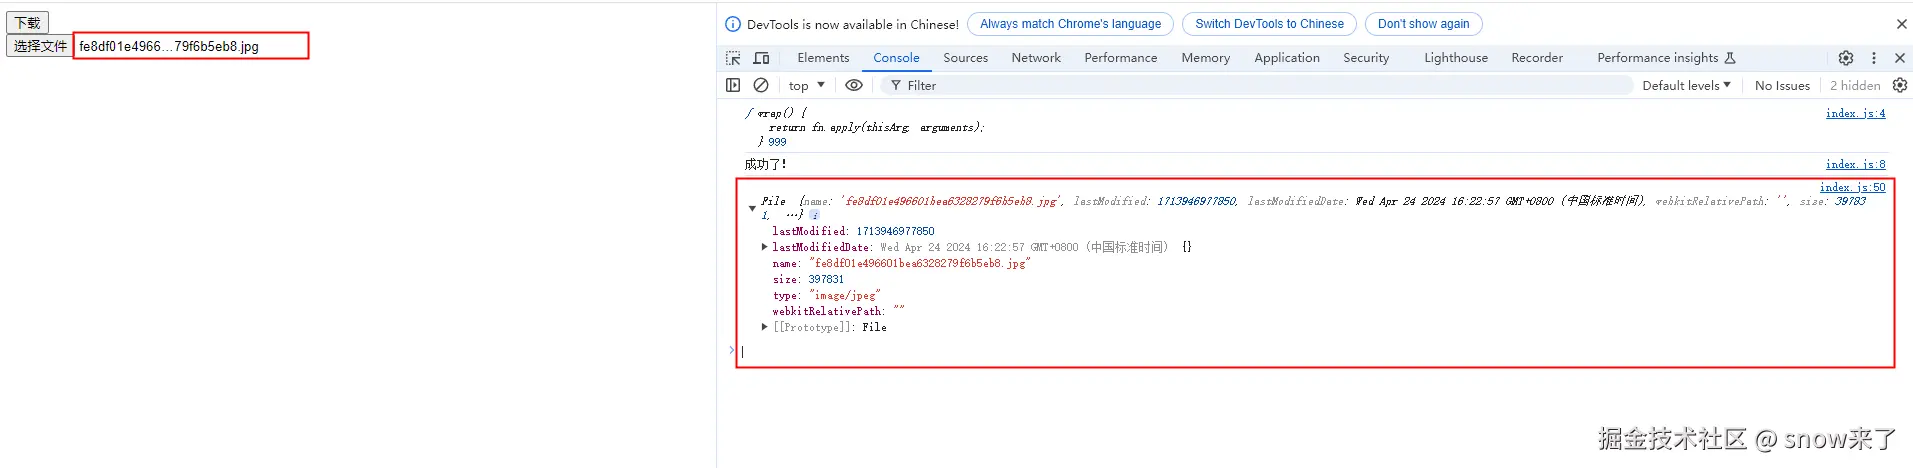1913x468 pixels.
Task: Open the Lighthouse tab
Action: (1456, 58)
